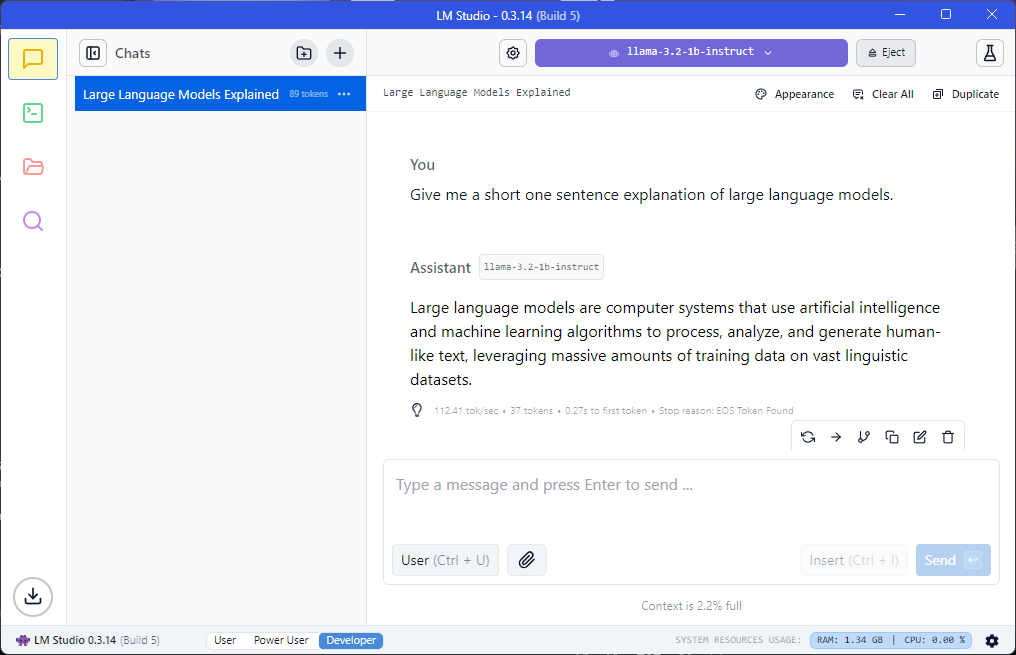Open My Models in the left sidebar
The image size is (1016, 655).
click(x=33, y=167)
